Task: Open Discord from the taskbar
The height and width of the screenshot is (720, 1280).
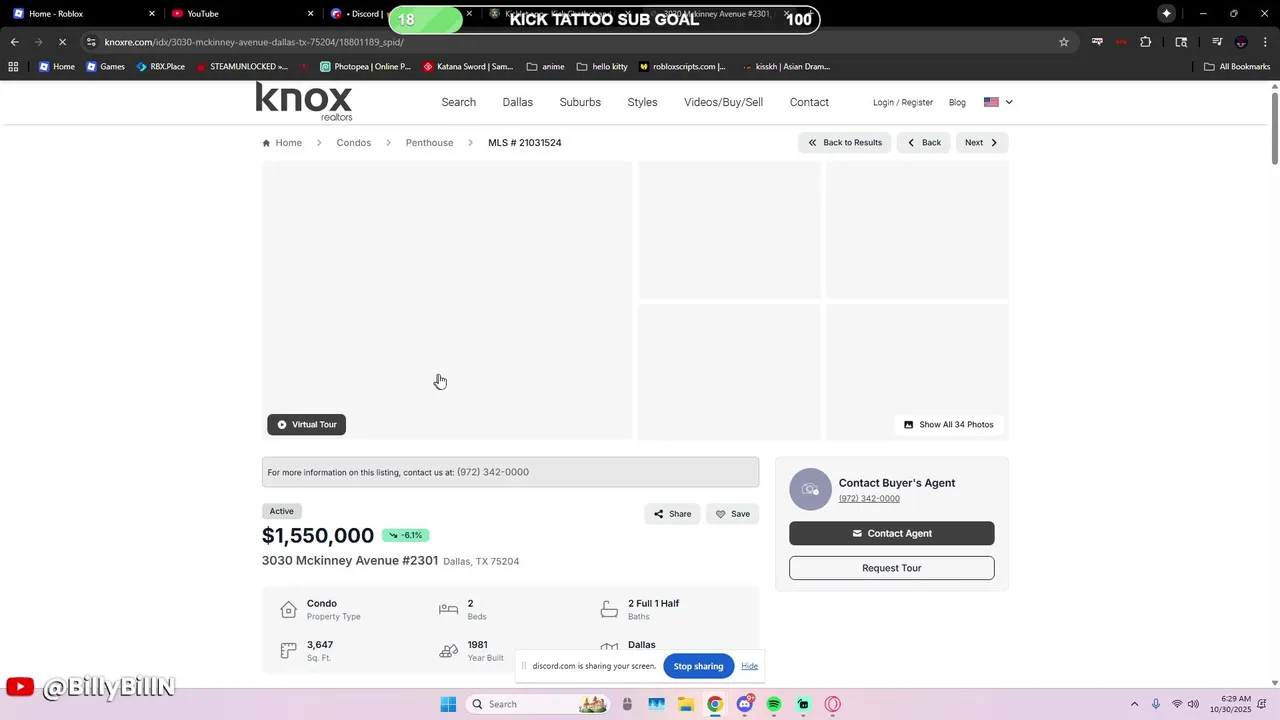Action: coord(744,704)
